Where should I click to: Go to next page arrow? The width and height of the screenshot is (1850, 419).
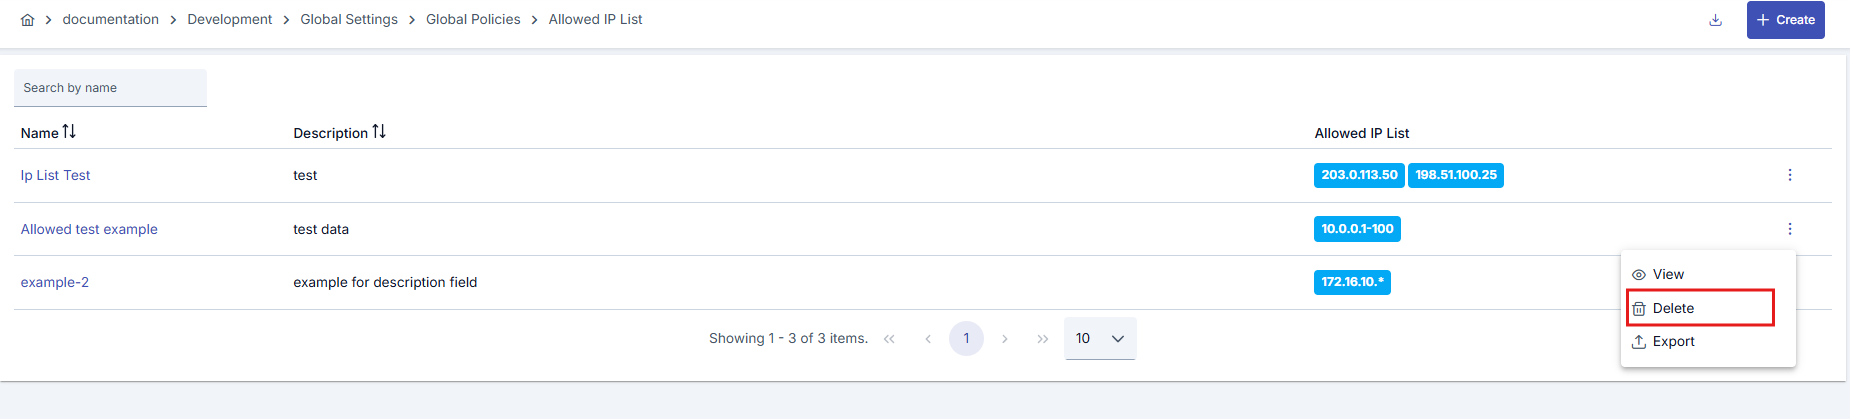1004,339
